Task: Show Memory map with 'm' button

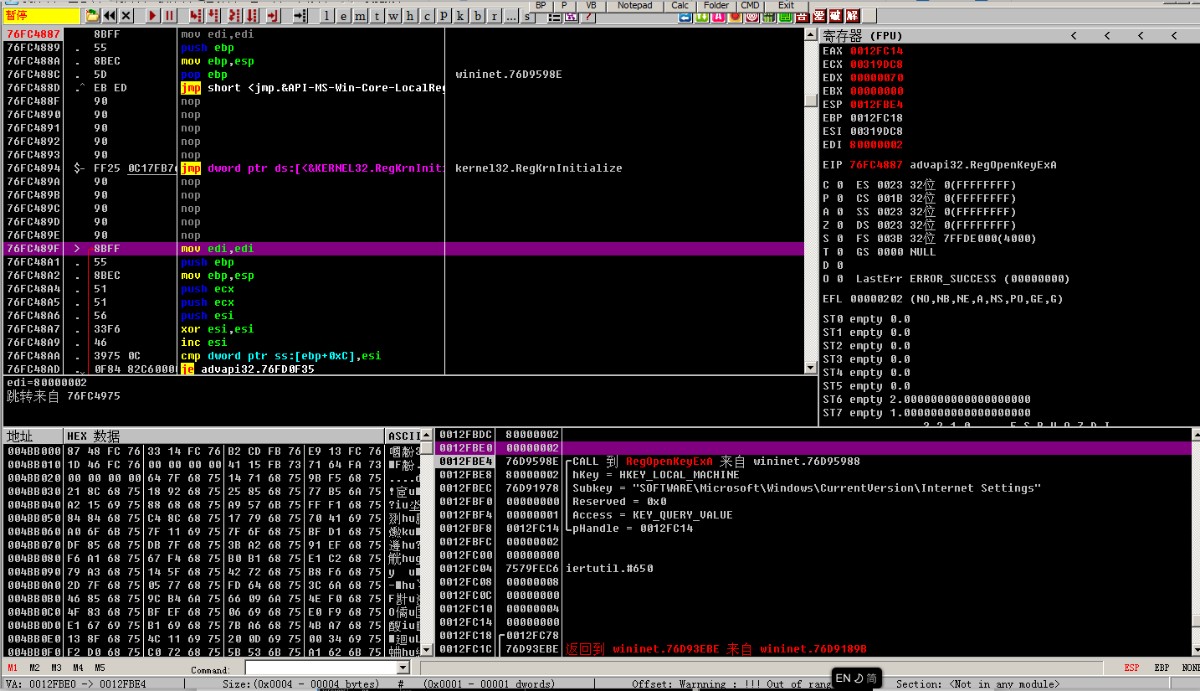Action: (x=360, y=16)
